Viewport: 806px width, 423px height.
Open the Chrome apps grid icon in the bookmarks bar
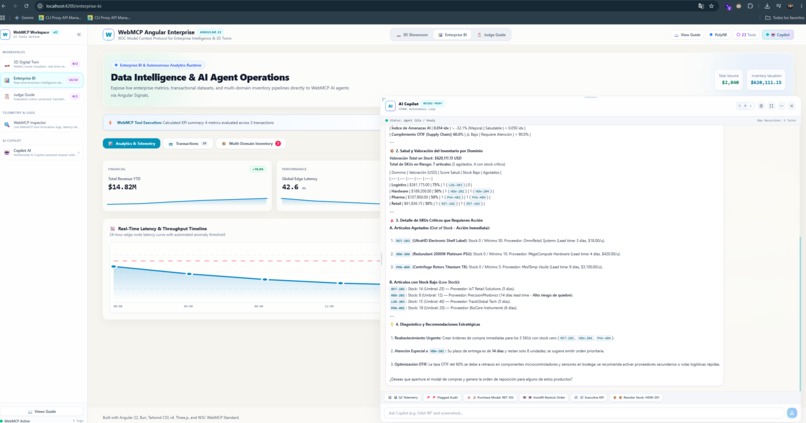pyautogui.click(x=3, y=17)
